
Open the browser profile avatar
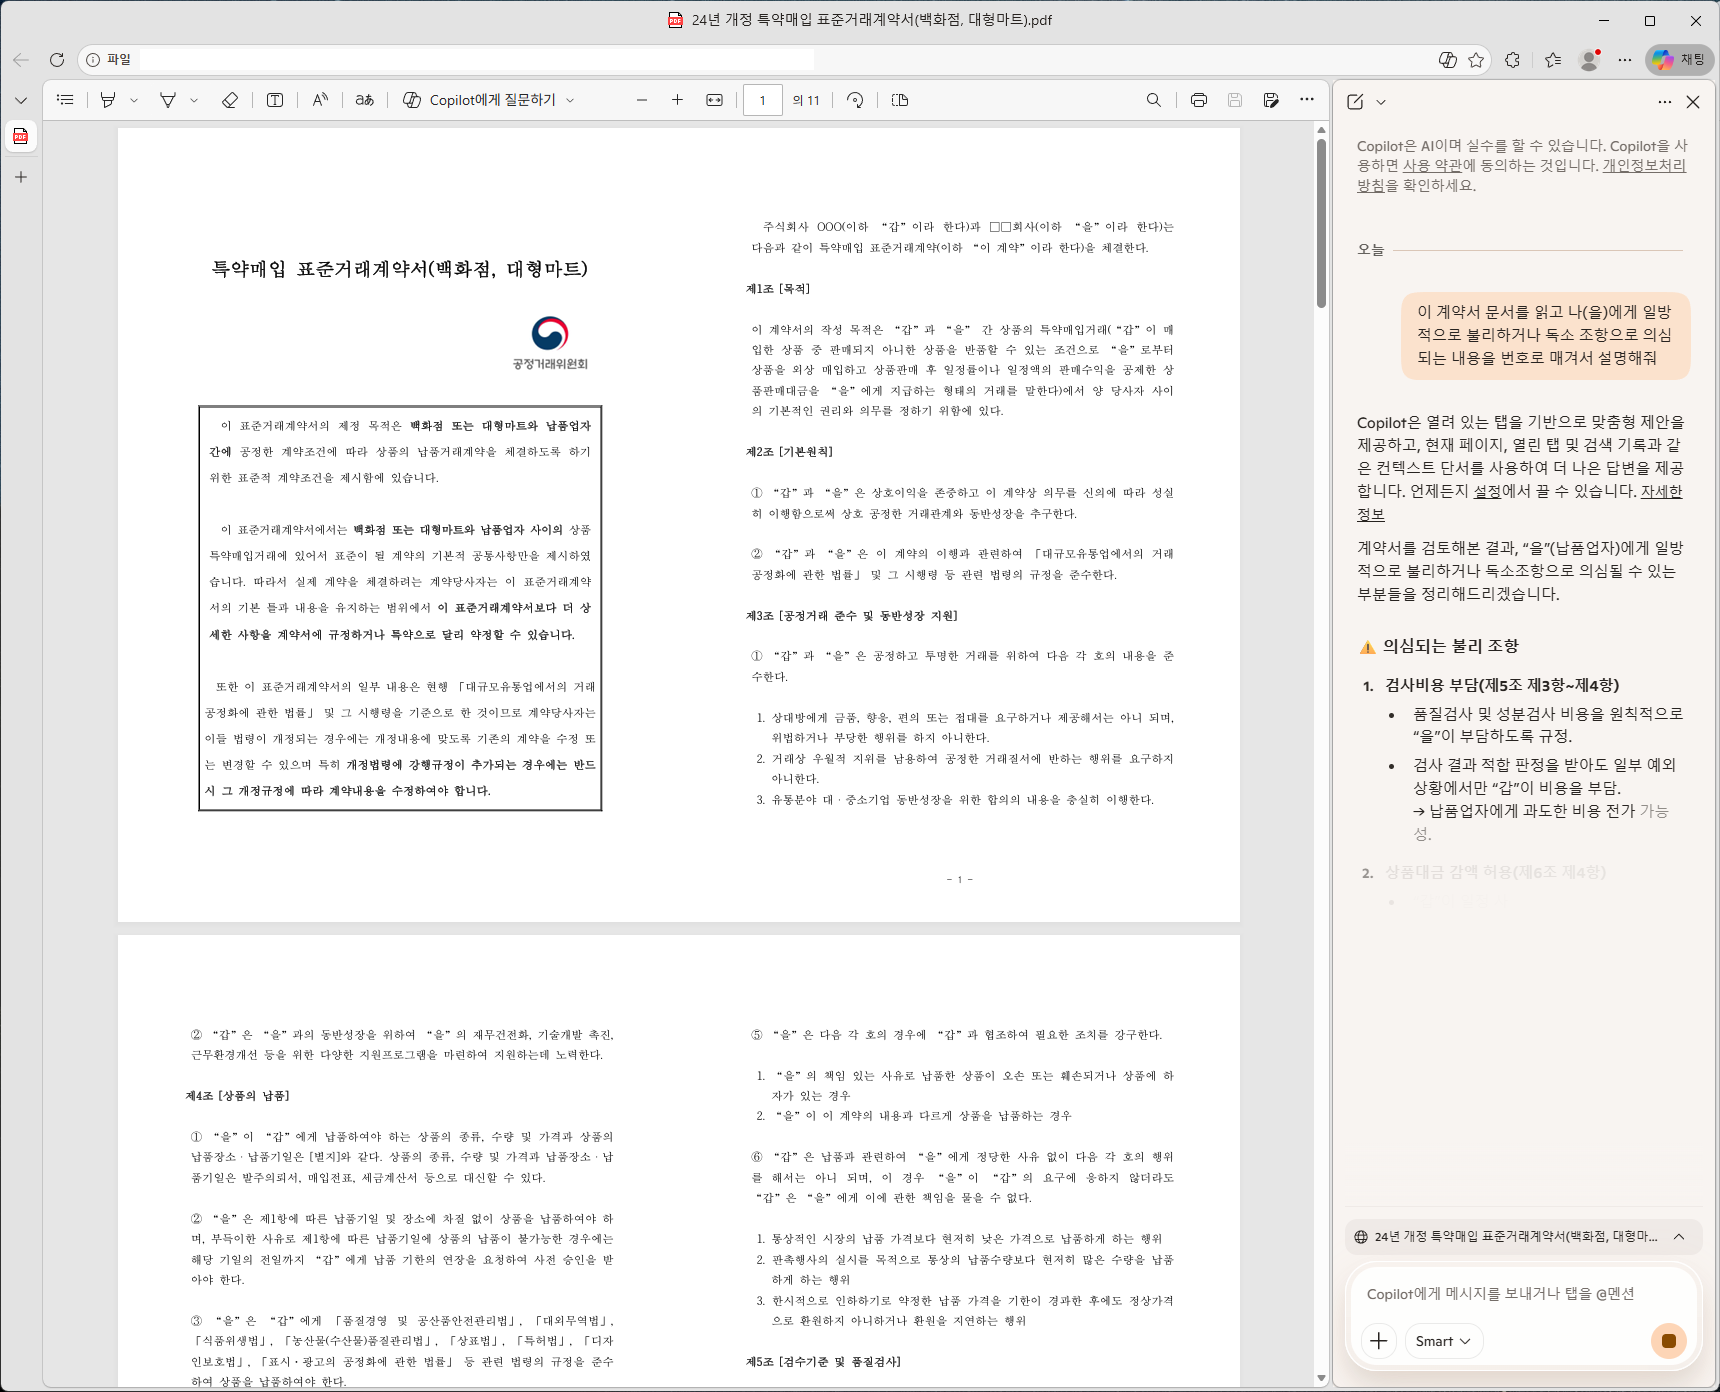(1589, 60)
